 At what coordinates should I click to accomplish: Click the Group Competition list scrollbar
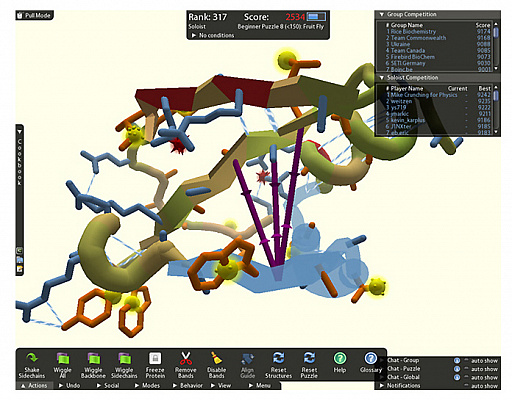(x=496, y=46)
